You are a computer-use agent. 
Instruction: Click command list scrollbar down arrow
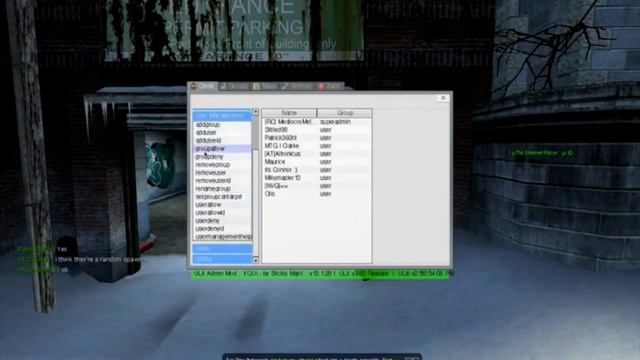(256, 260)
